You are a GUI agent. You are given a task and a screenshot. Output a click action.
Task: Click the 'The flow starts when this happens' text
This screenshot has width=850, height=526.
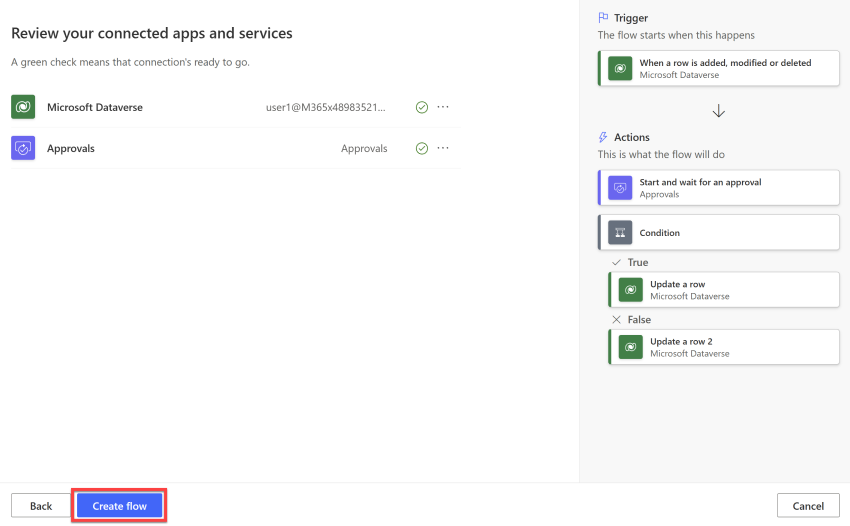pos(676,35)
